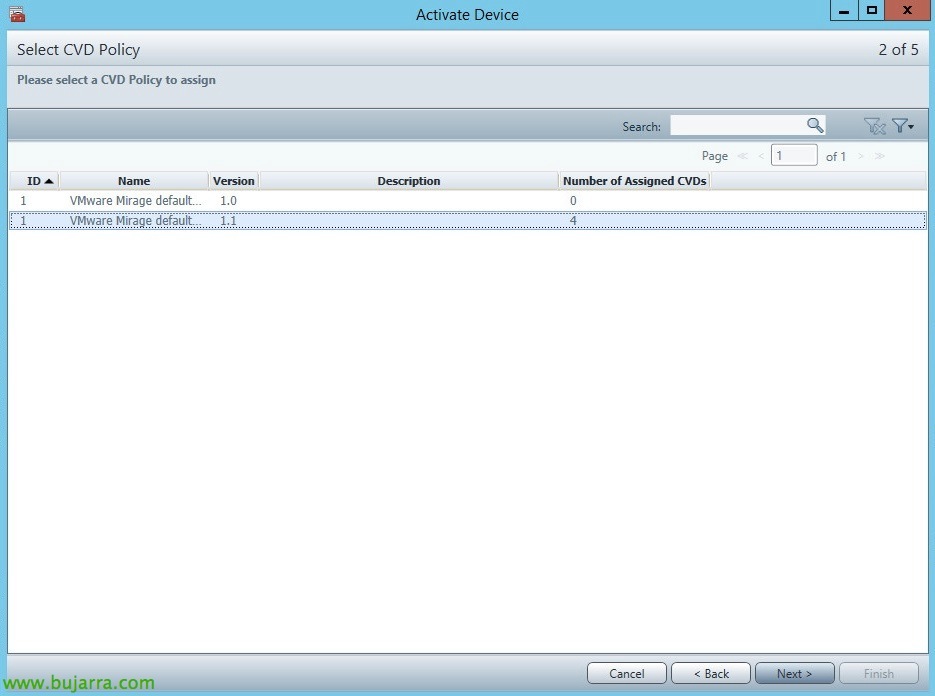Click the search magnifier icon

tap(815, 125)
